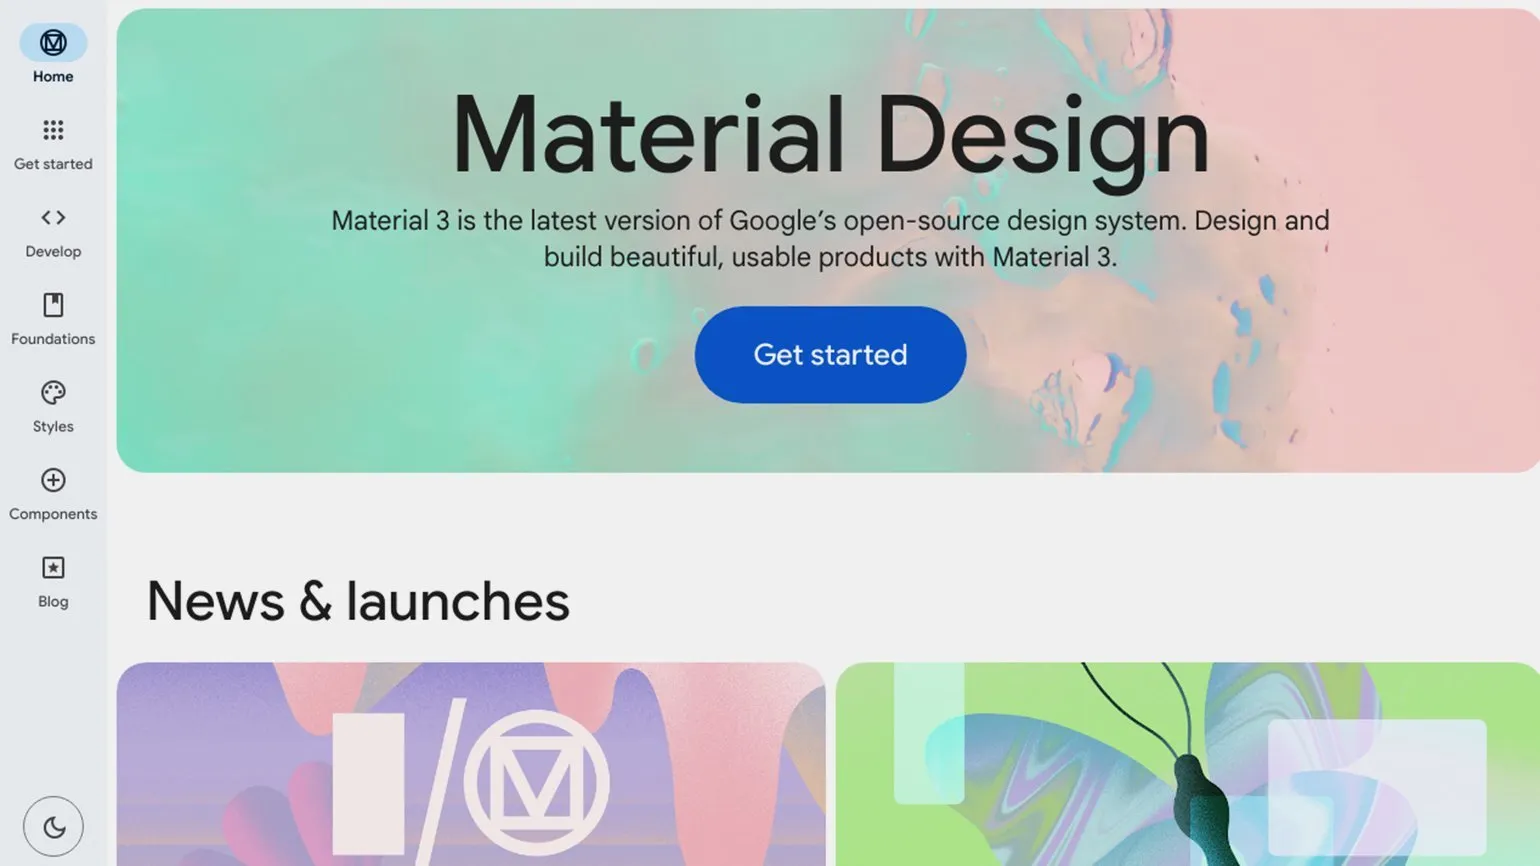Click the Material Design hero heading
Screen dimensions: 1540x866
tap(830, 136)
